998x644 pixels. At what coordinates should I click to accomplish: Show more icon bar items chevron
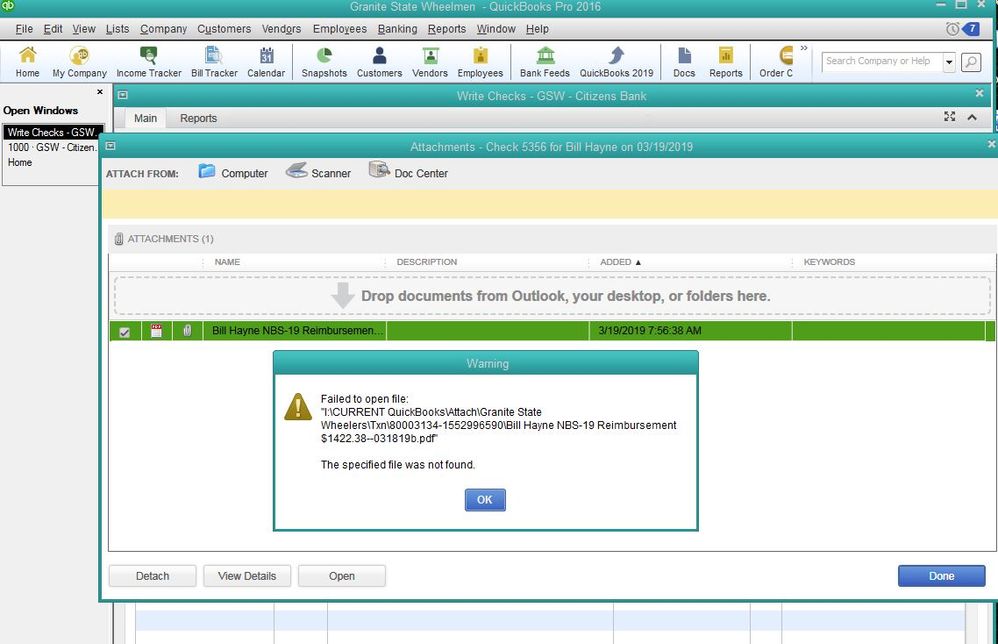[x=804, y=48]
